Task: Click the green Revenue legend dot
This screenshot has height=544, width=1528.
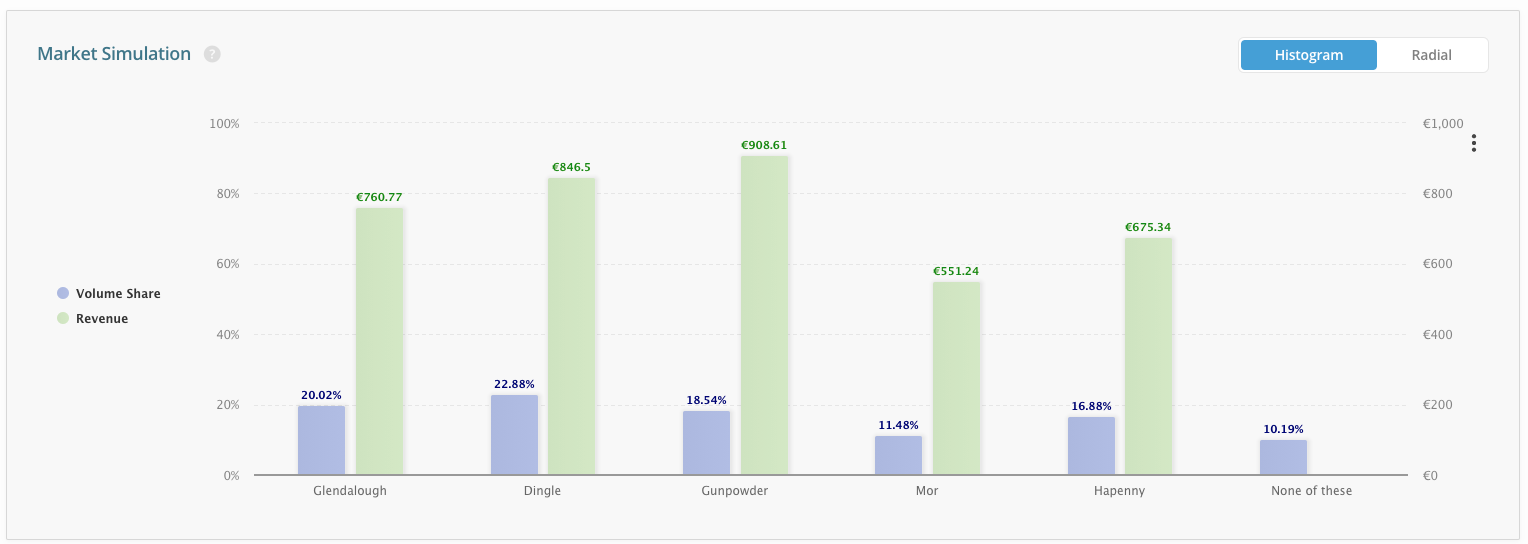Action: coord(63,319)
